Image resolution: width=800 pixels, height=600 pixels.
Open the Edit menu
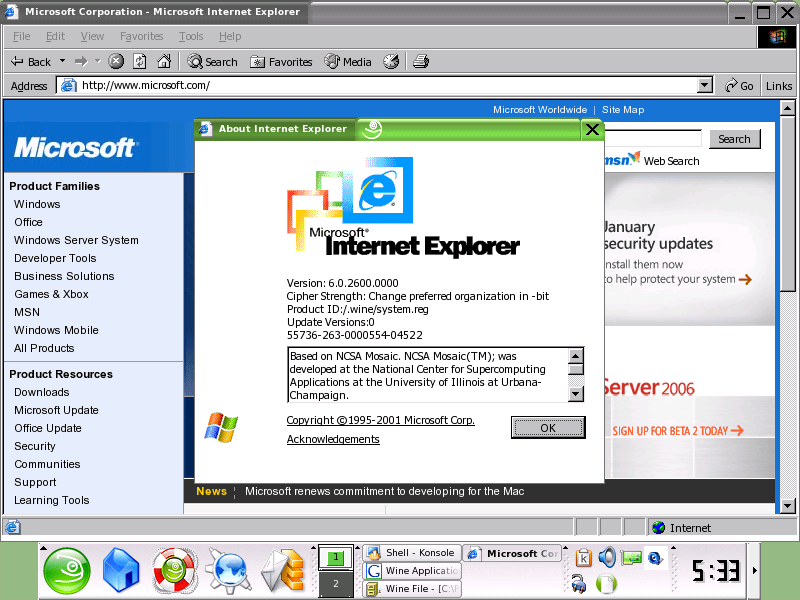(55, 36)
